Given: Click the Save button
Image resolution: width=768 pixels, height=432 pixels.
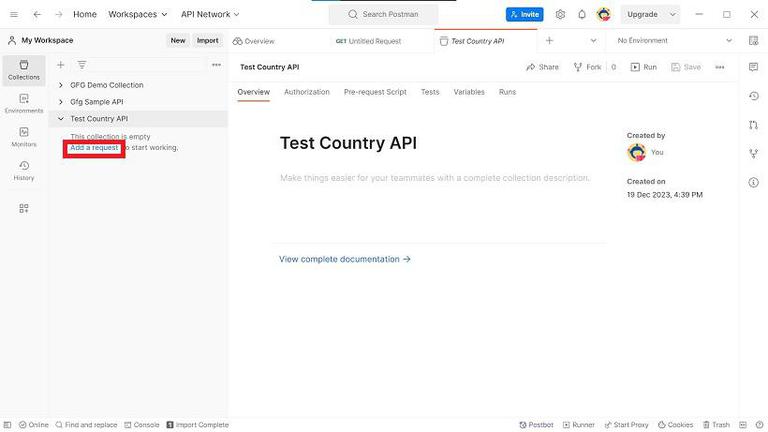Looking at the screenshot, I should (x=686, y=67).
